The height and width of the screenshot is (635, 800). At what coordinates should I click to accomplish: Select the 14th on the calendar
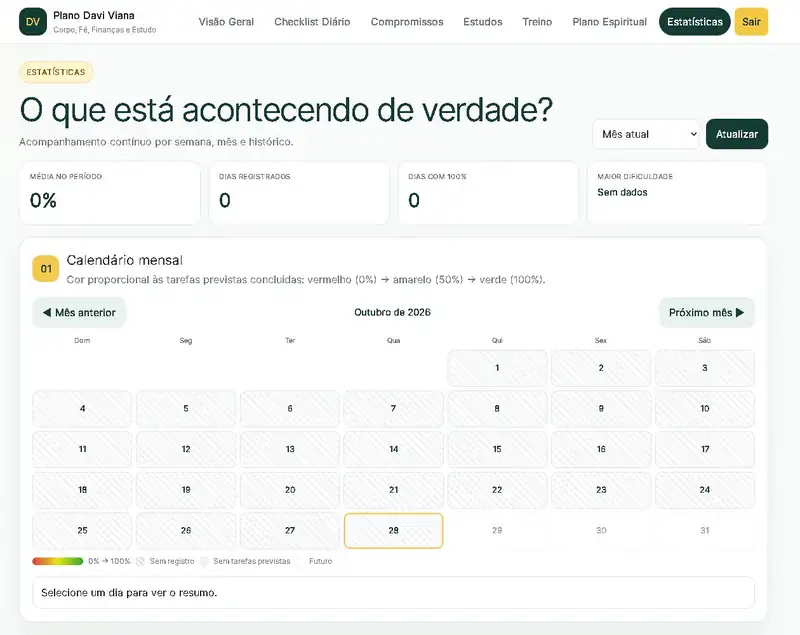[393, 449]
